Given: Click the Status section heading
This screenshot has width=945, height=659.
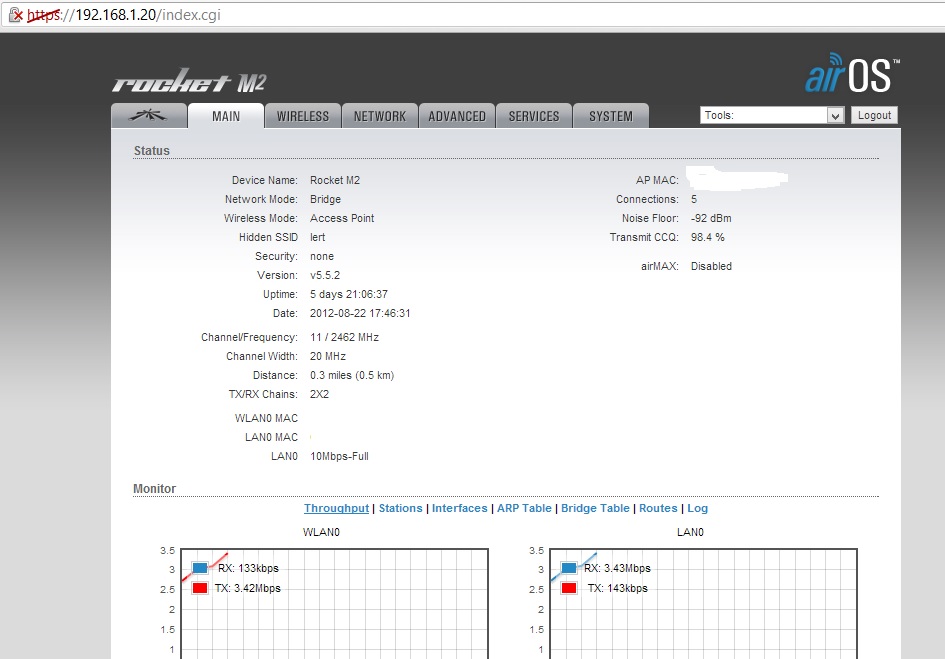Looking at the screenshot, I should (152, 151).
